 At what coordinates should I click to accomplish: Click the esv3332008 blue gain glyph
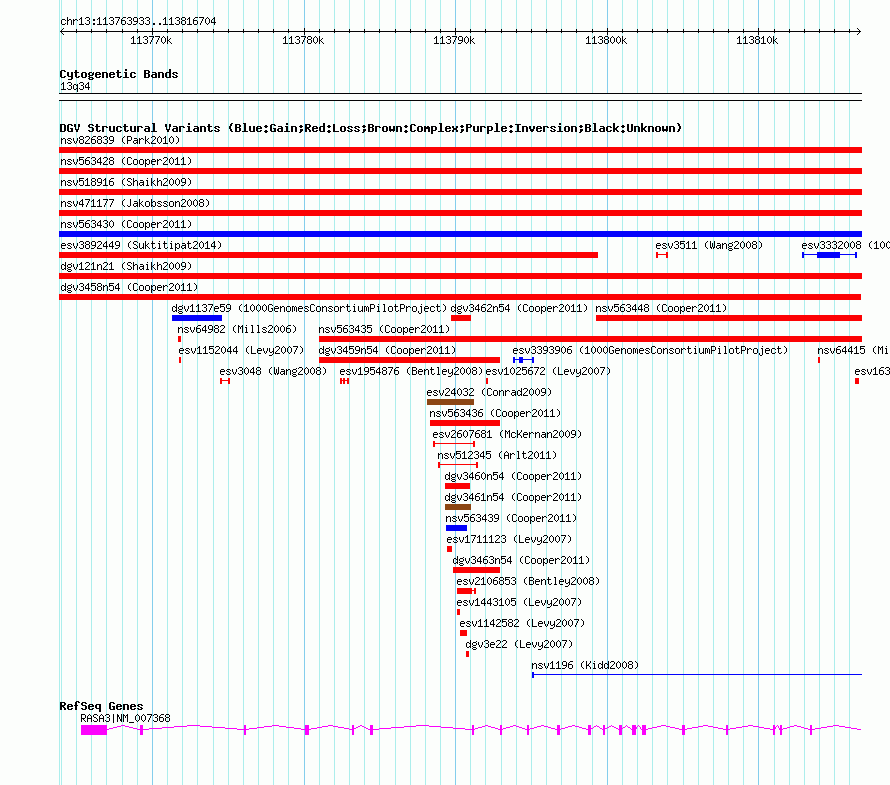coord(829,255)
